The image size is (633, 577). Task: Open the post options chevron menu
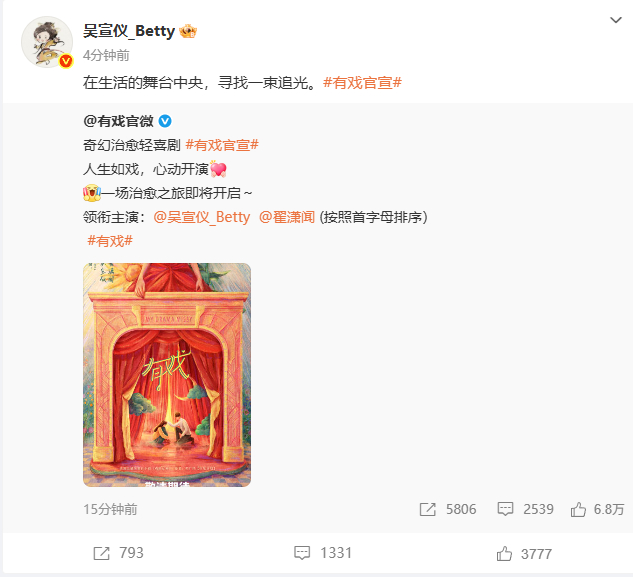click(x=615, y=20)
